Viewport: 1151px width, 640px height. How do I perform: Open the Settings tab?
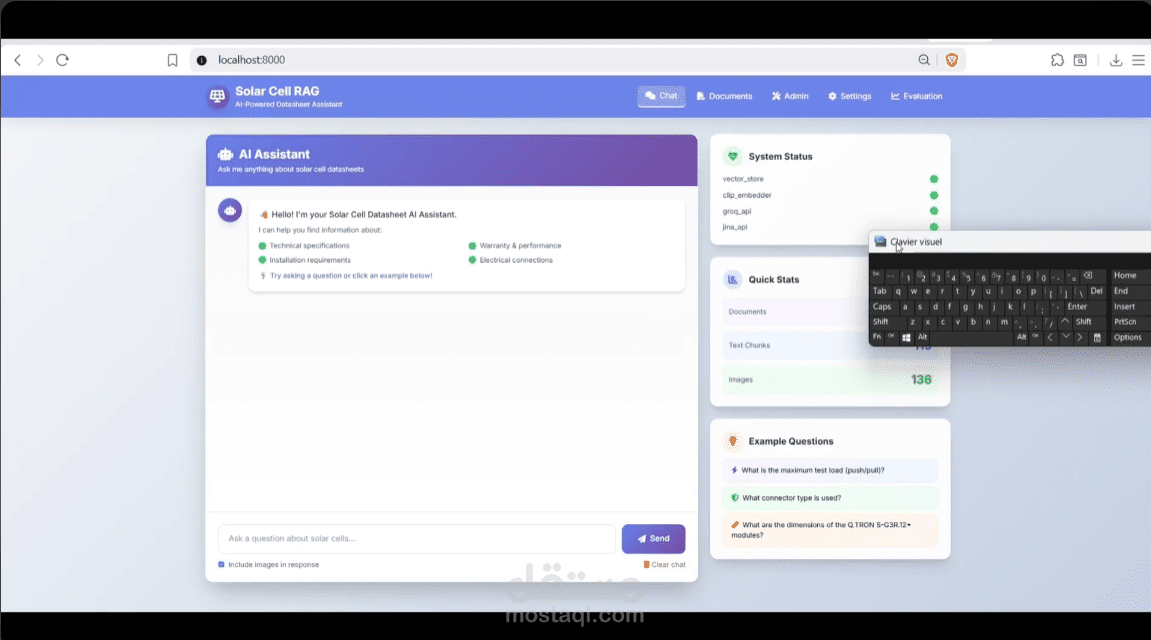(849, 96)
